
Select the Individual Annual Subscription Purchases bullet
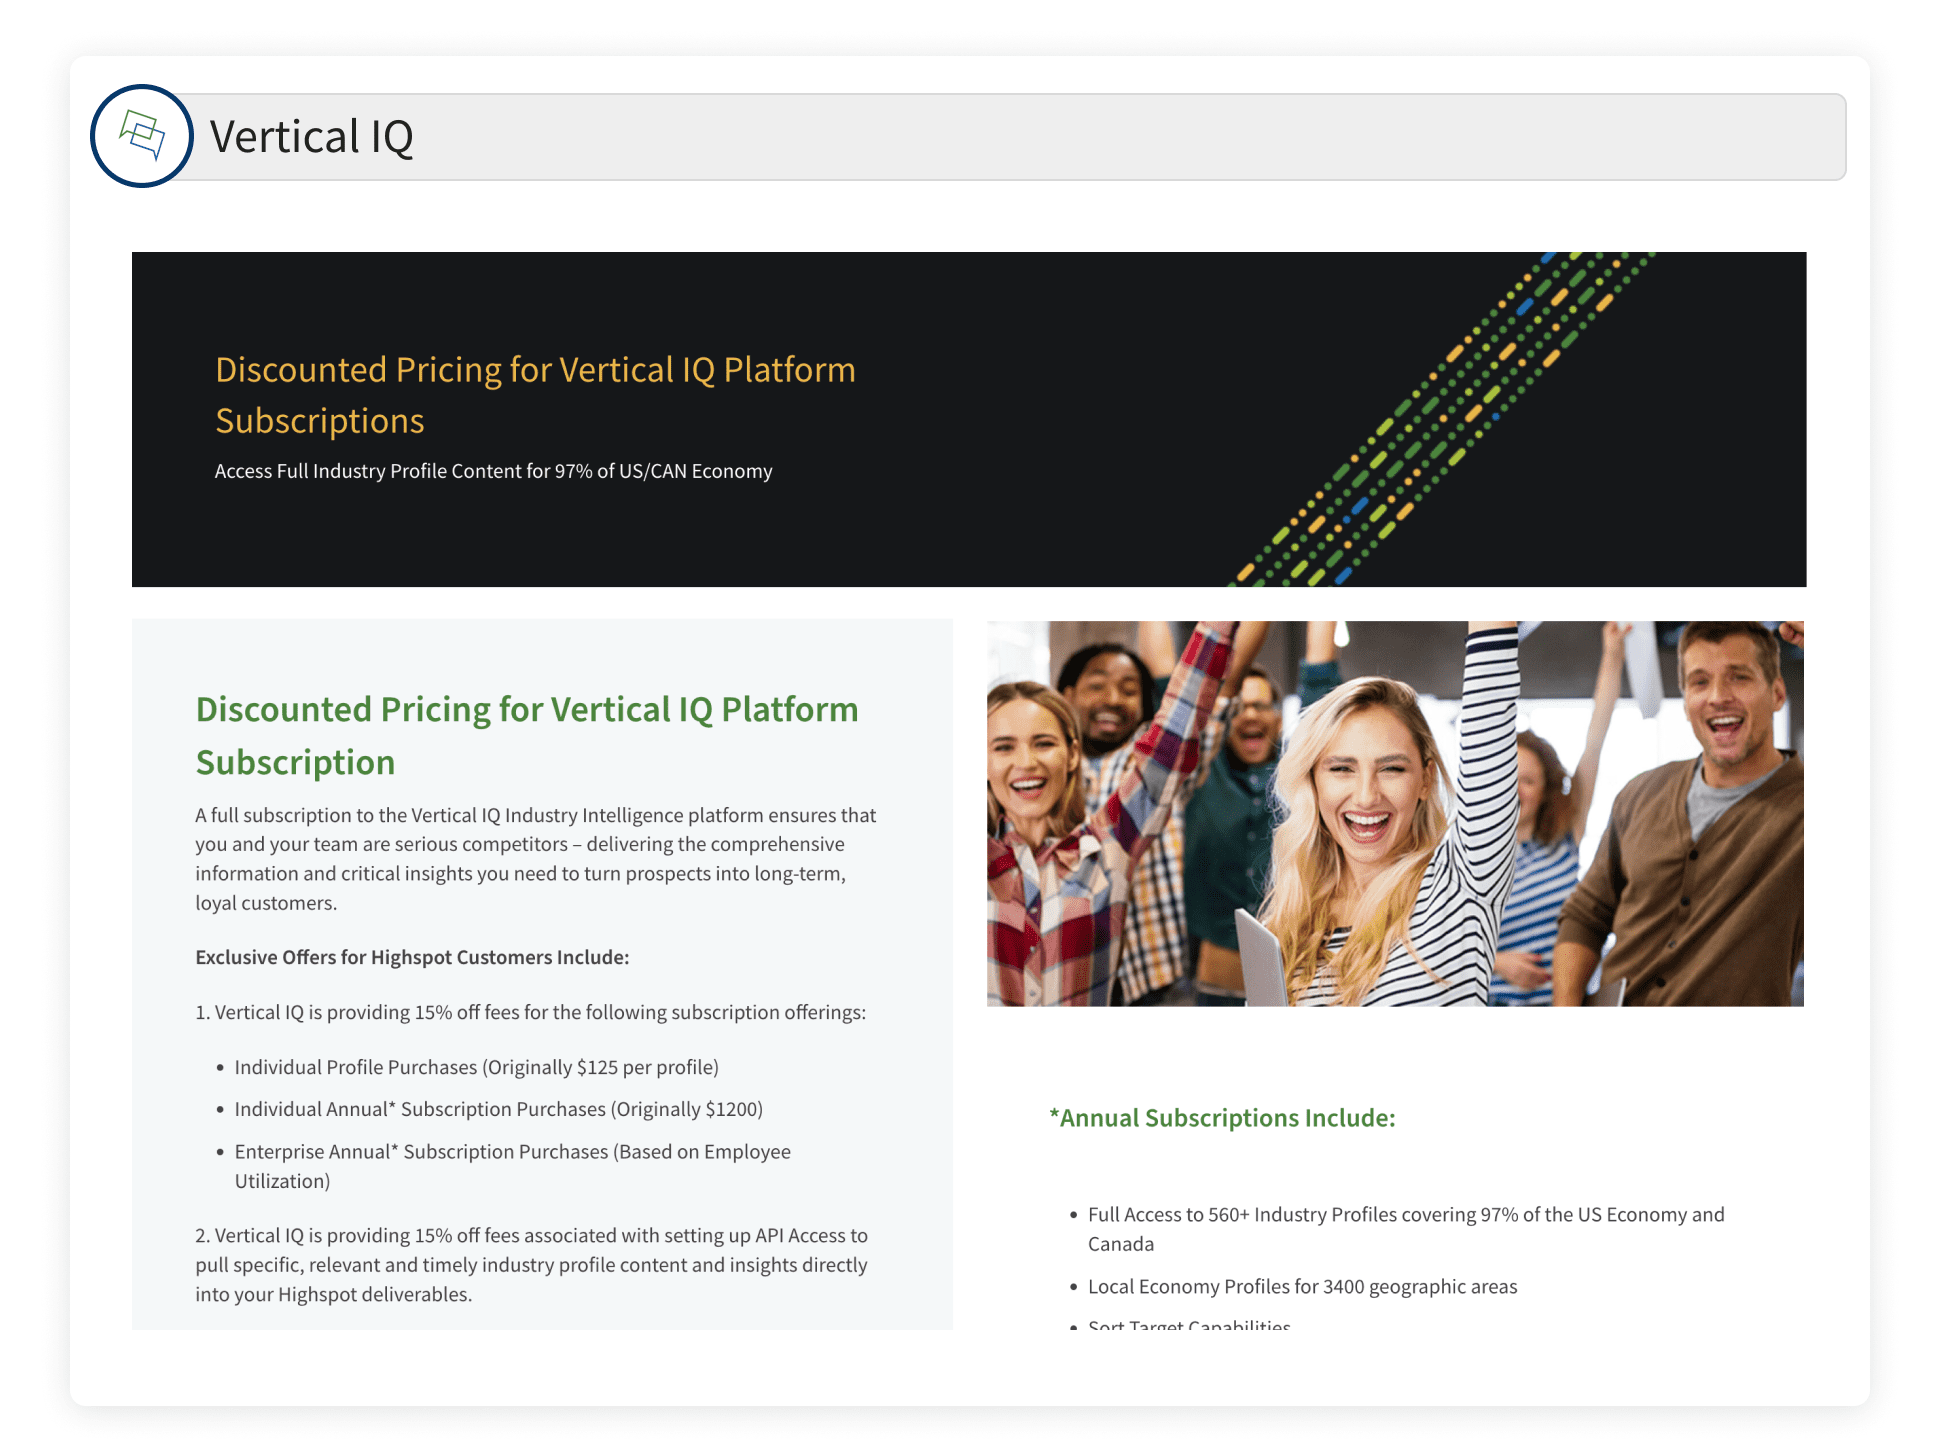point(498,1109)
